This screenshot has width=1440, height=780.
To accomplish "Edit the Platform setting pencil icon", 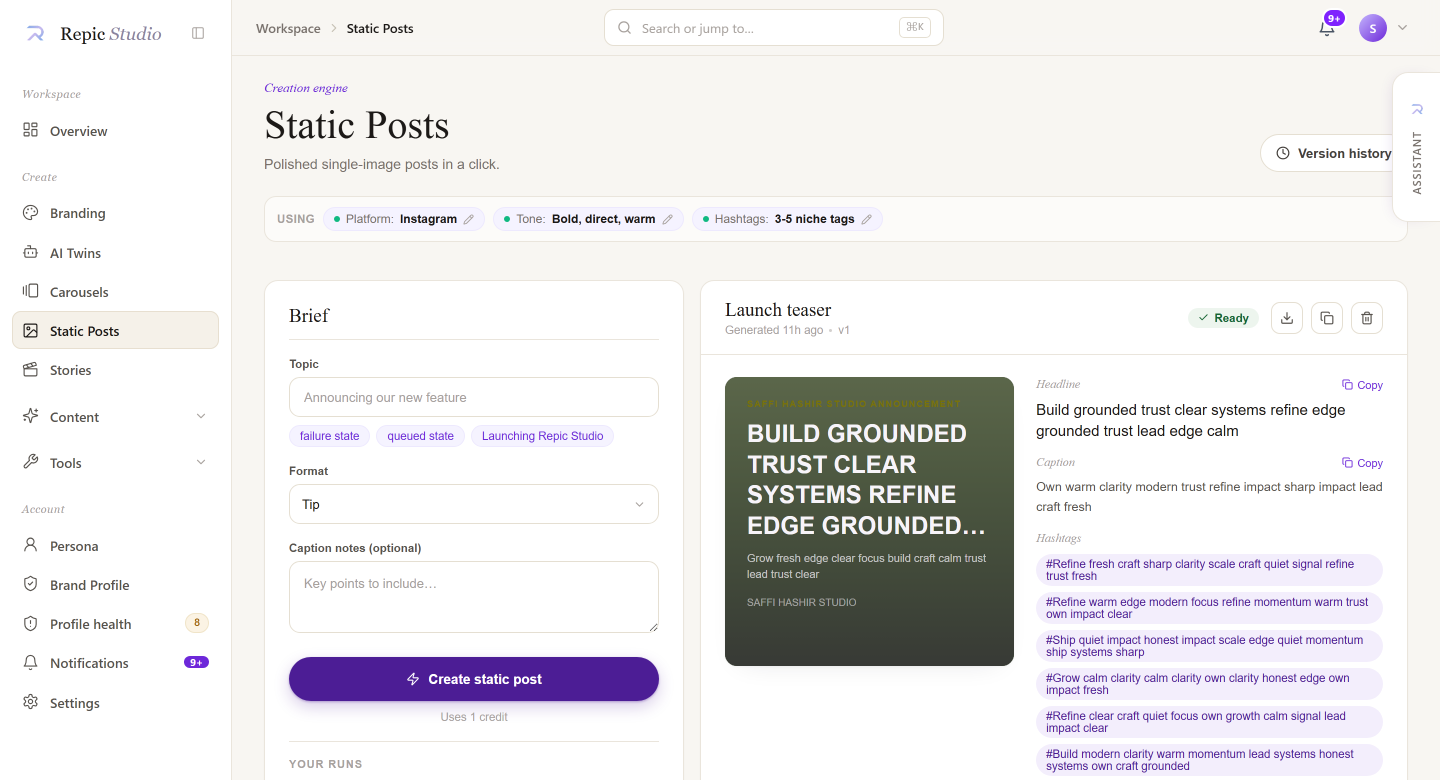I will click(469, 219).
